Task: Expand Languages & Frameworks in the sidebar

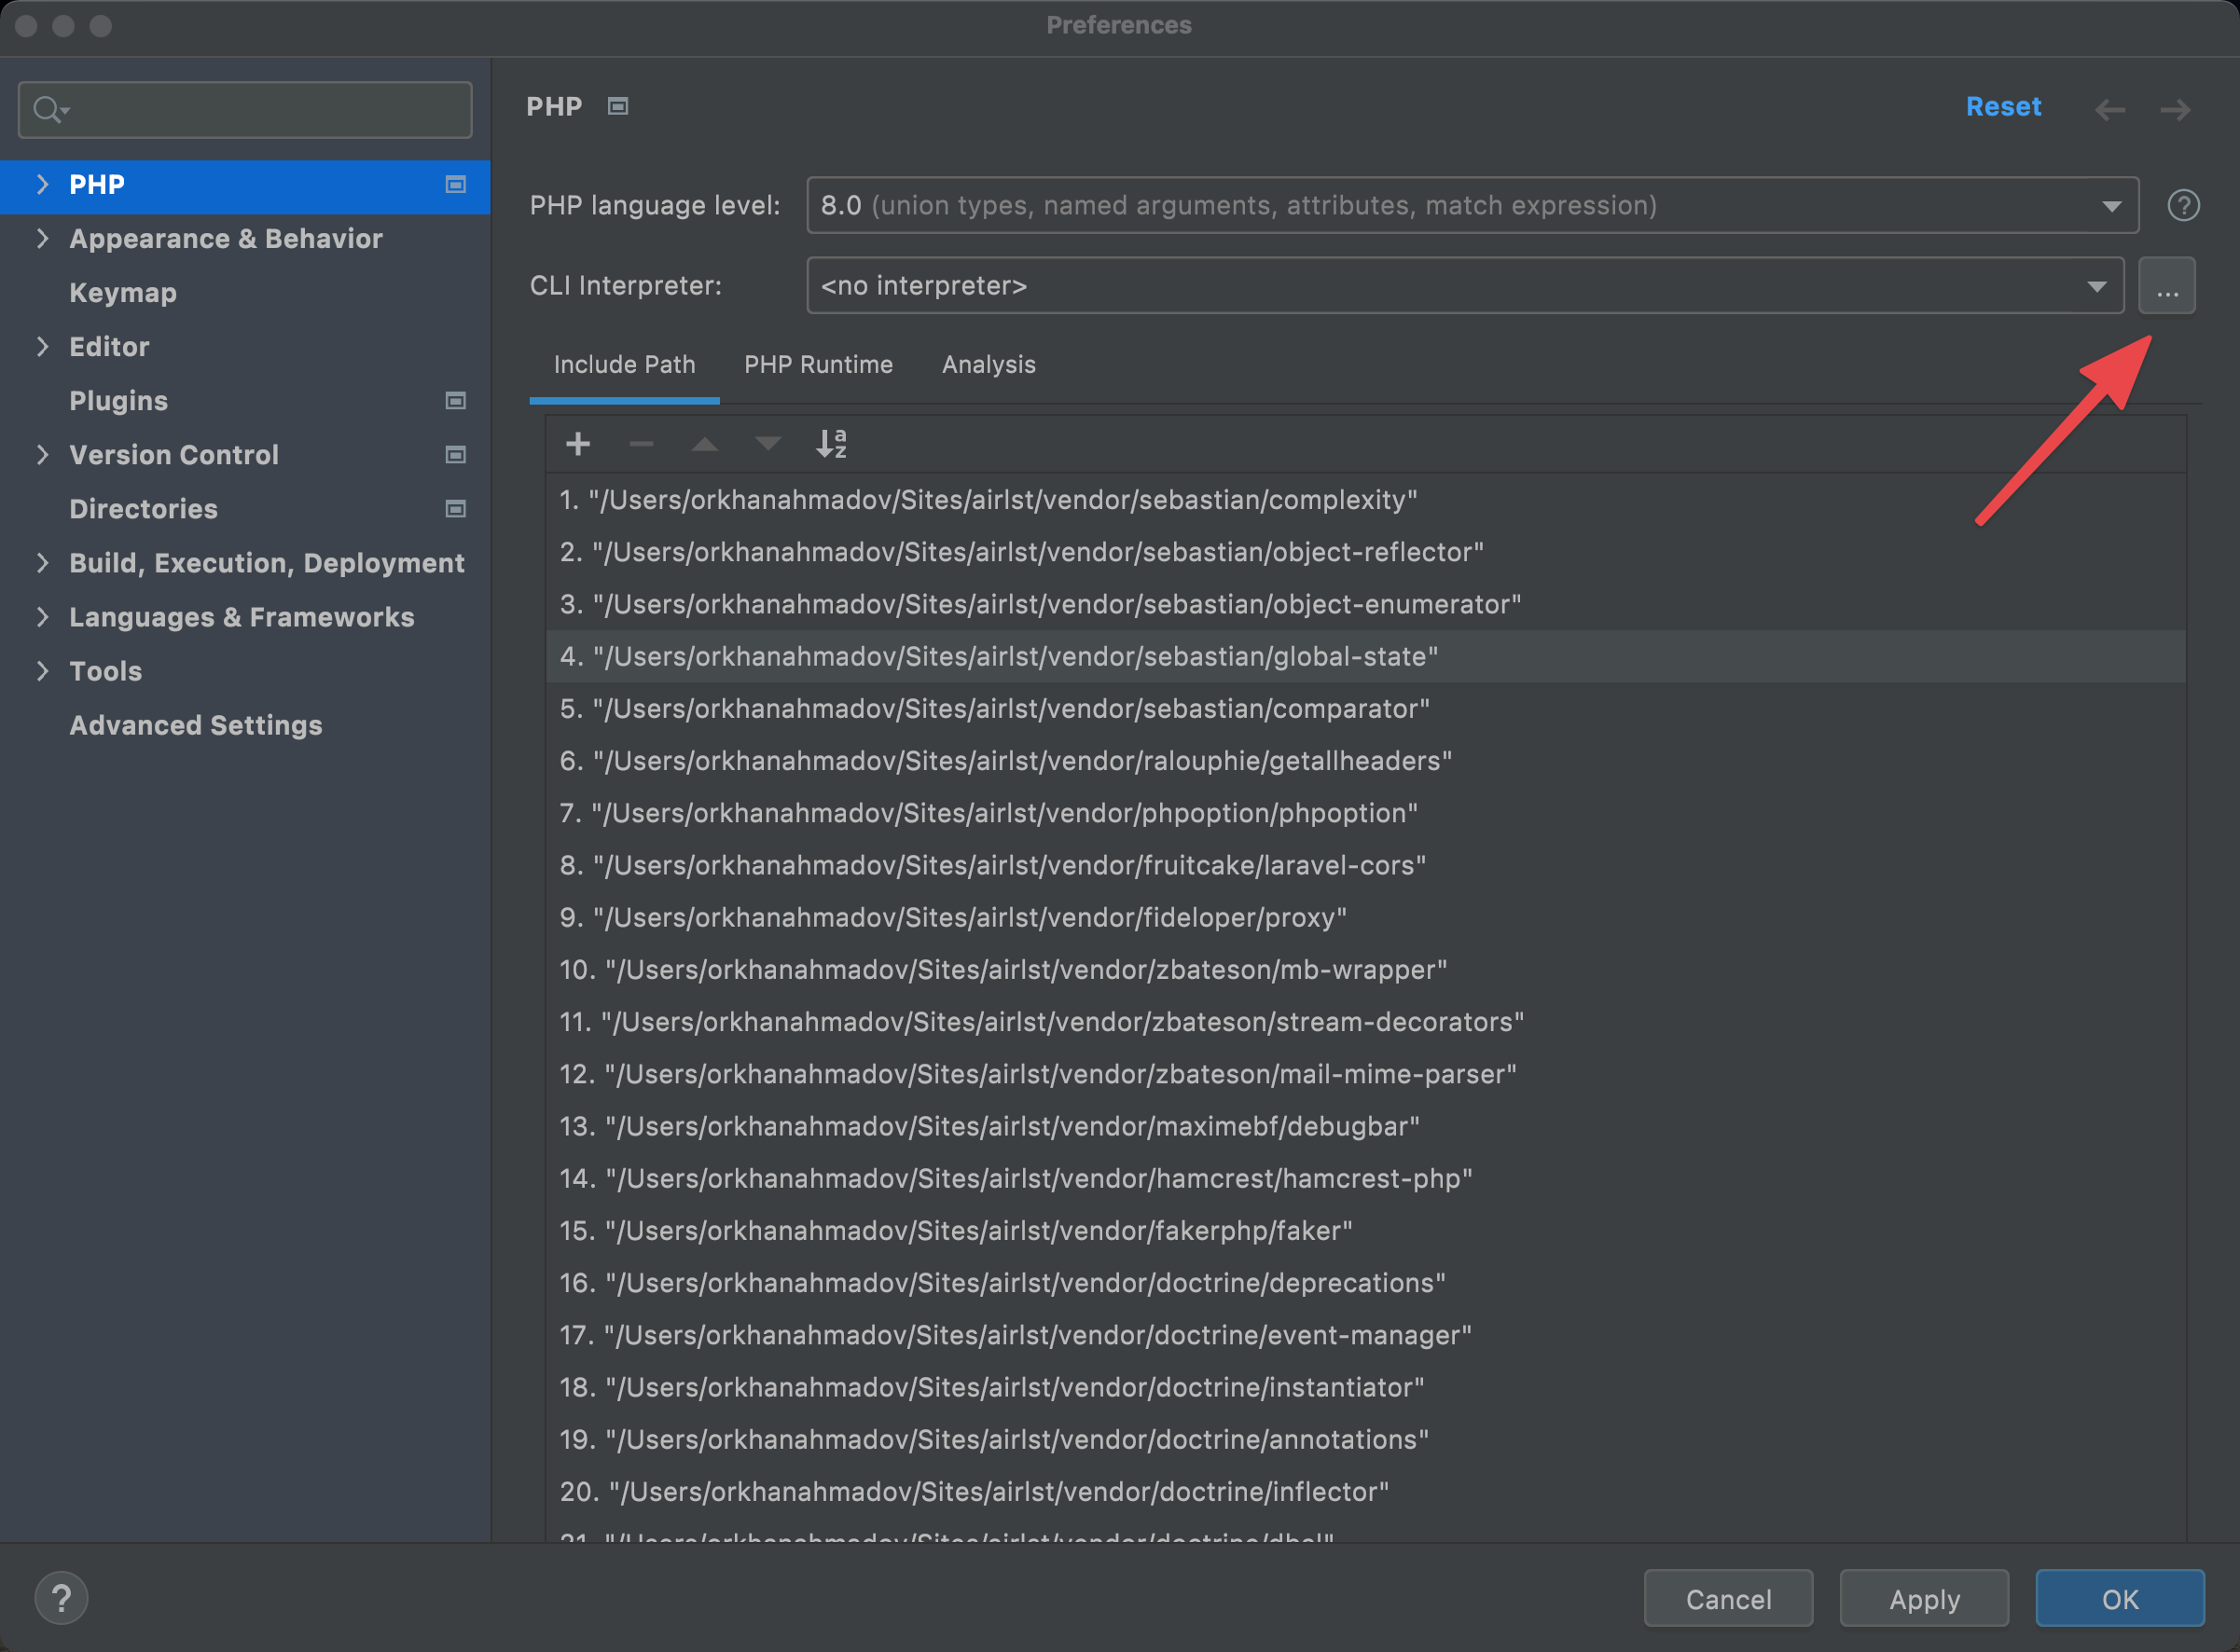Action: click(x=42, y=617)
